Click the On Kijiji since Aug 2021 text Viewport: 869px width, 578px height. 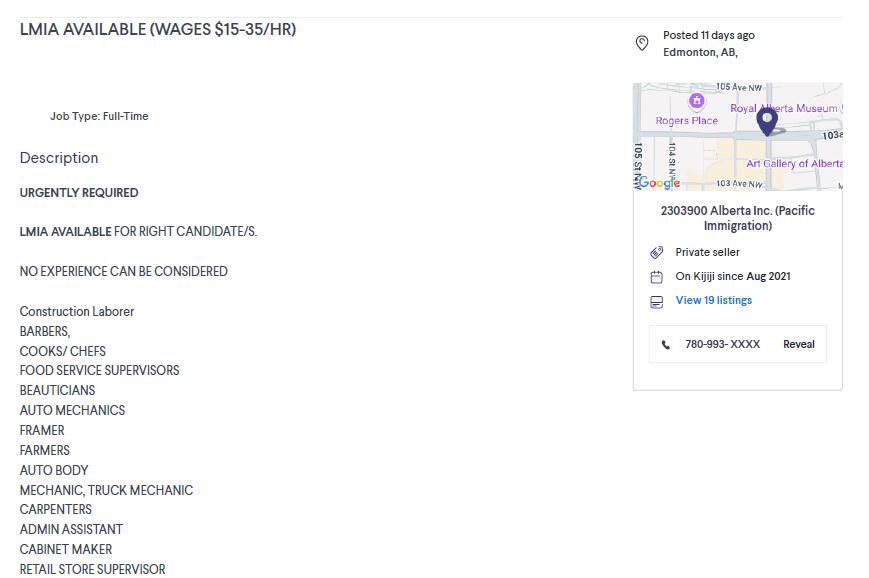coord(732,276)
